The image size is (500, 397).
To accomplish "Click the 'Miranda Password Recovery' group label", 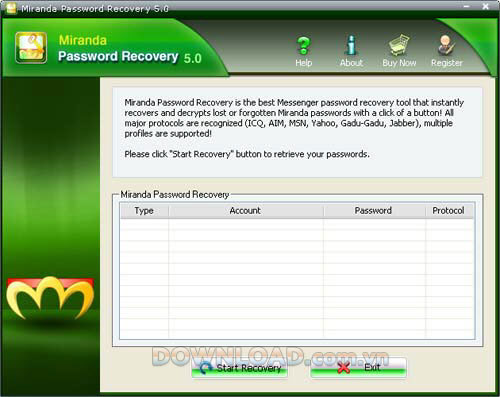I will 175,194.
